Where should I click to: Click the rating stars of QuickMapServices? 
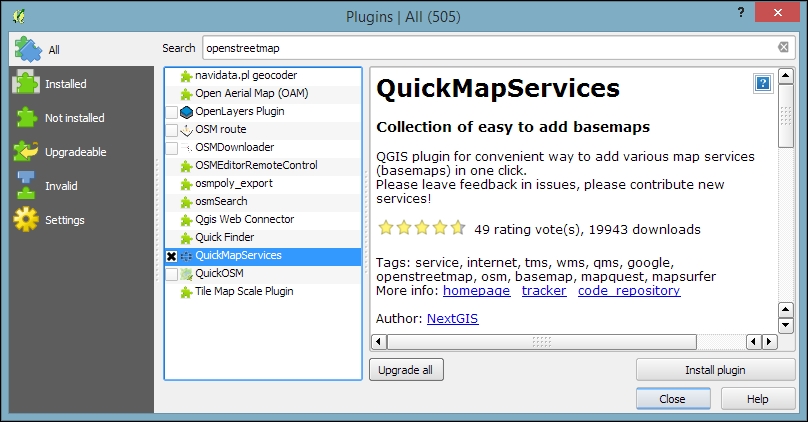coord(422,227)
